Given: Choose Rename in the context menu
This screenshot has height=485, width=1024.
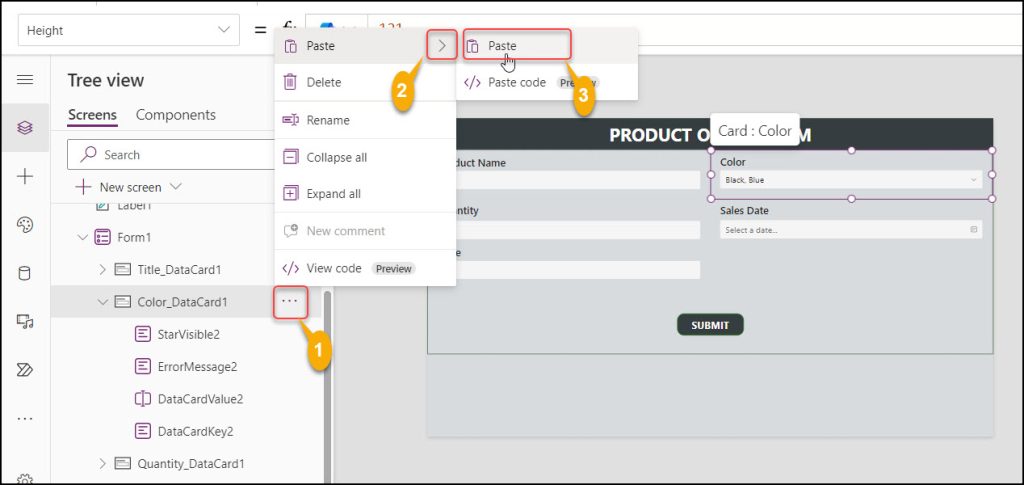Looking at the screenshot, I should tap(365, 120).
